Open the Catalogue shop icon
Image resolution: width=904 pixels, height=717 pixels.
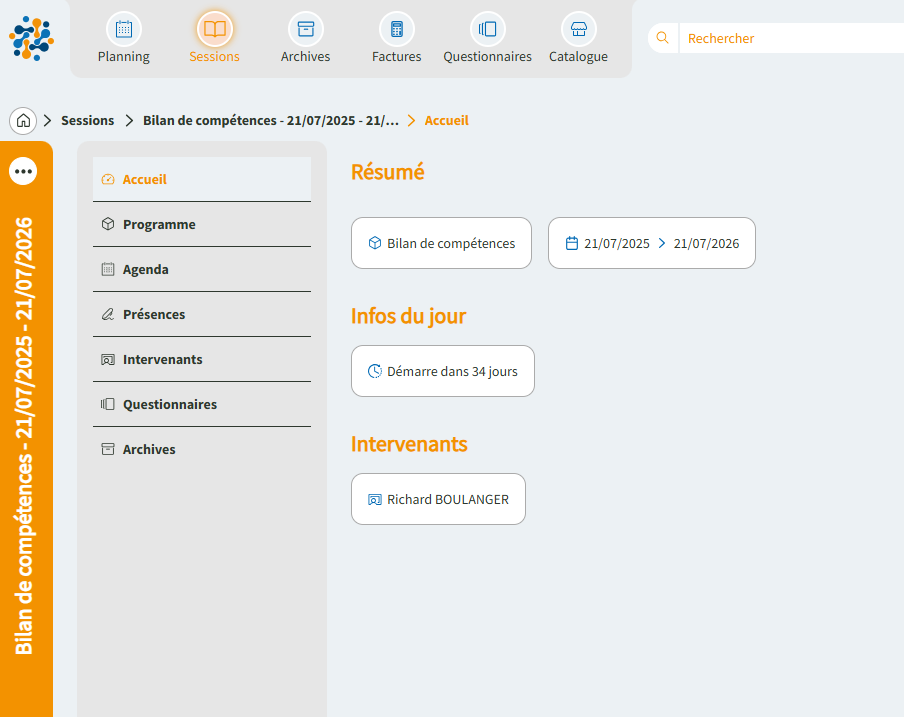point(578,29)
